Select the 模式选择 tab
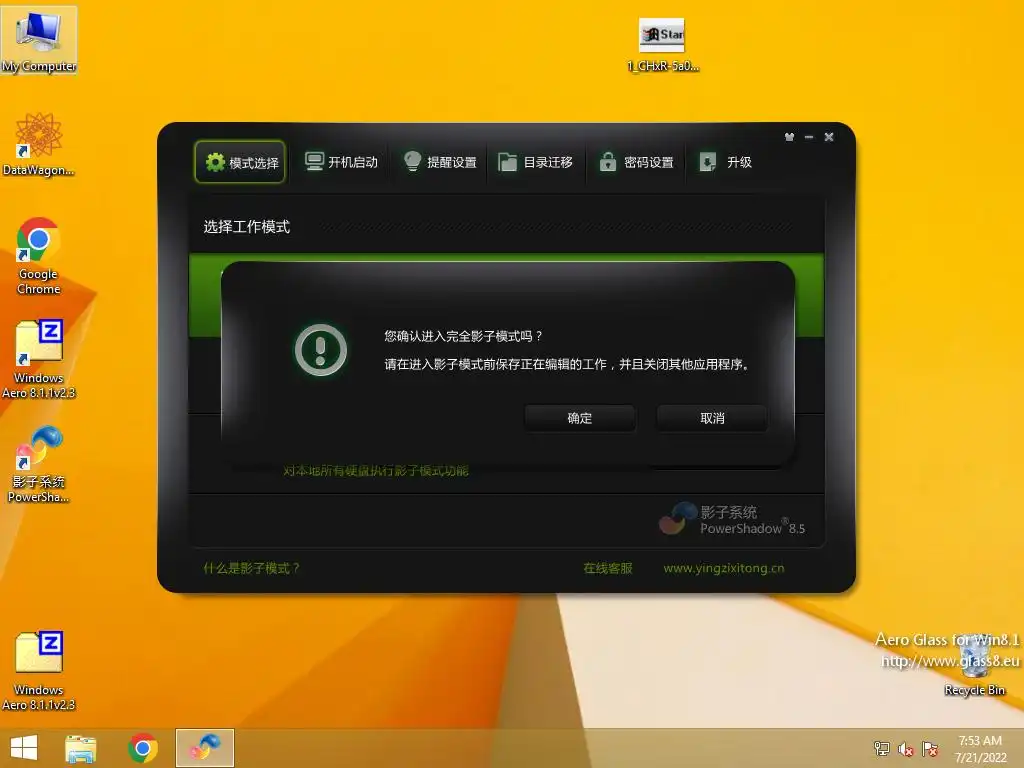The image size is (1024, 768). pyautogui.click(x=240, y=162)
